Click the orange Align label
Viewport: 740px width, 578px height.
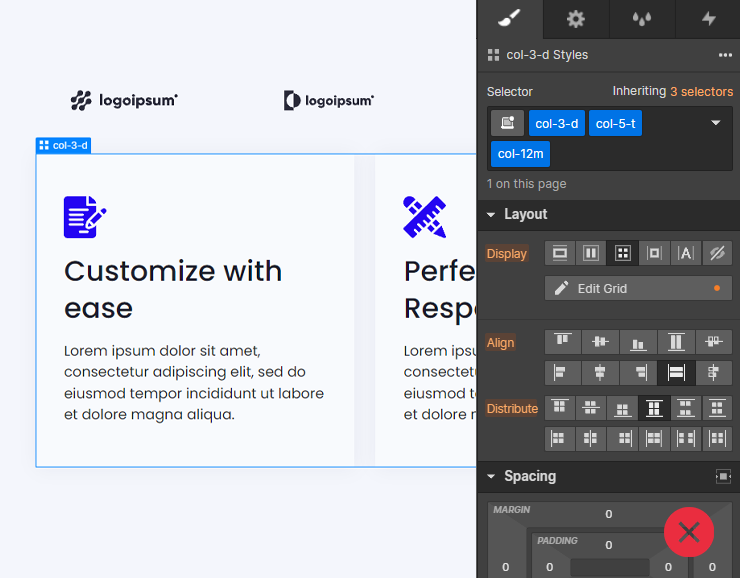[x=500, y=343]
